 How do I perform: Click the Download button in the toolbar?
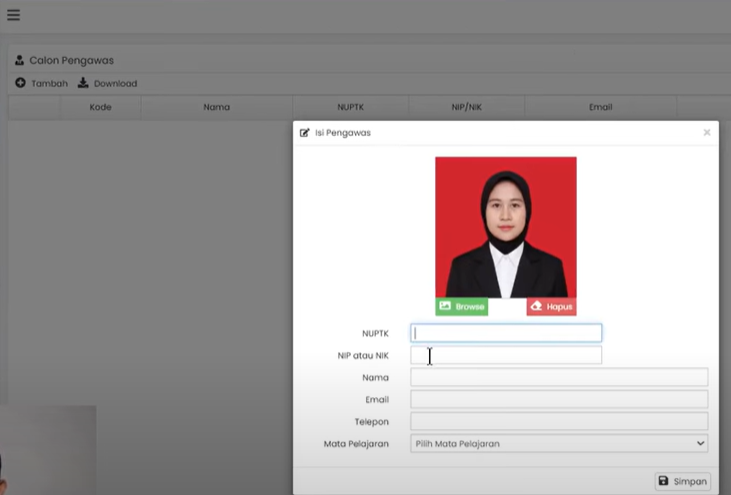point(108,83)
